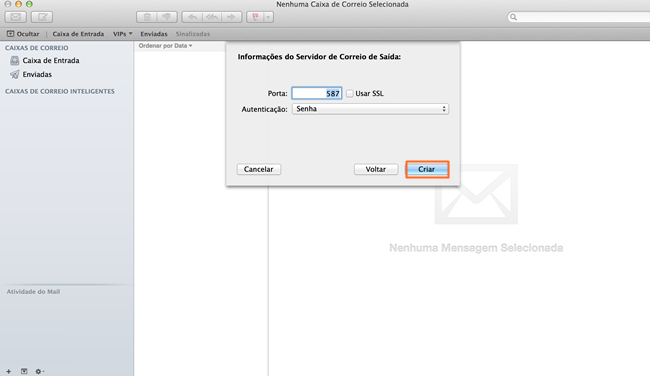The image size is (650, 376).
Task: Compose a new message with pencil icon
Action: (42, 17)
